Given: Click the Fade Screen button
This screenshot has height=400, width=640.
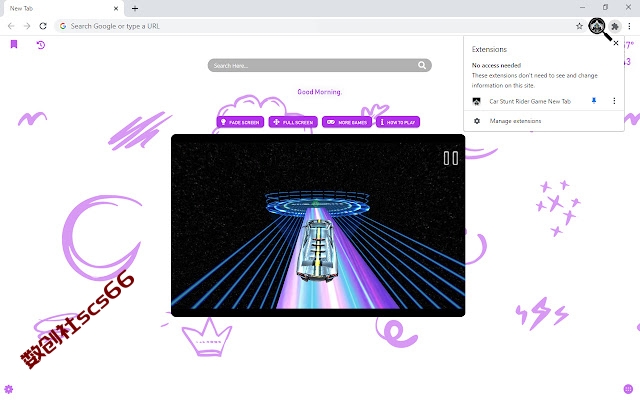Looking at the screenshot, I should (240, 122).
